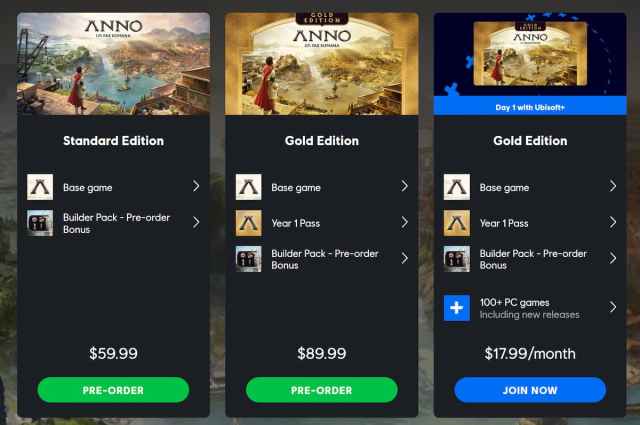Image resolution: width=640 pixels, height=425 pixels.
Task: Click the middle Gold Edition Year 1 Pass icon
Action: [249, 222]
